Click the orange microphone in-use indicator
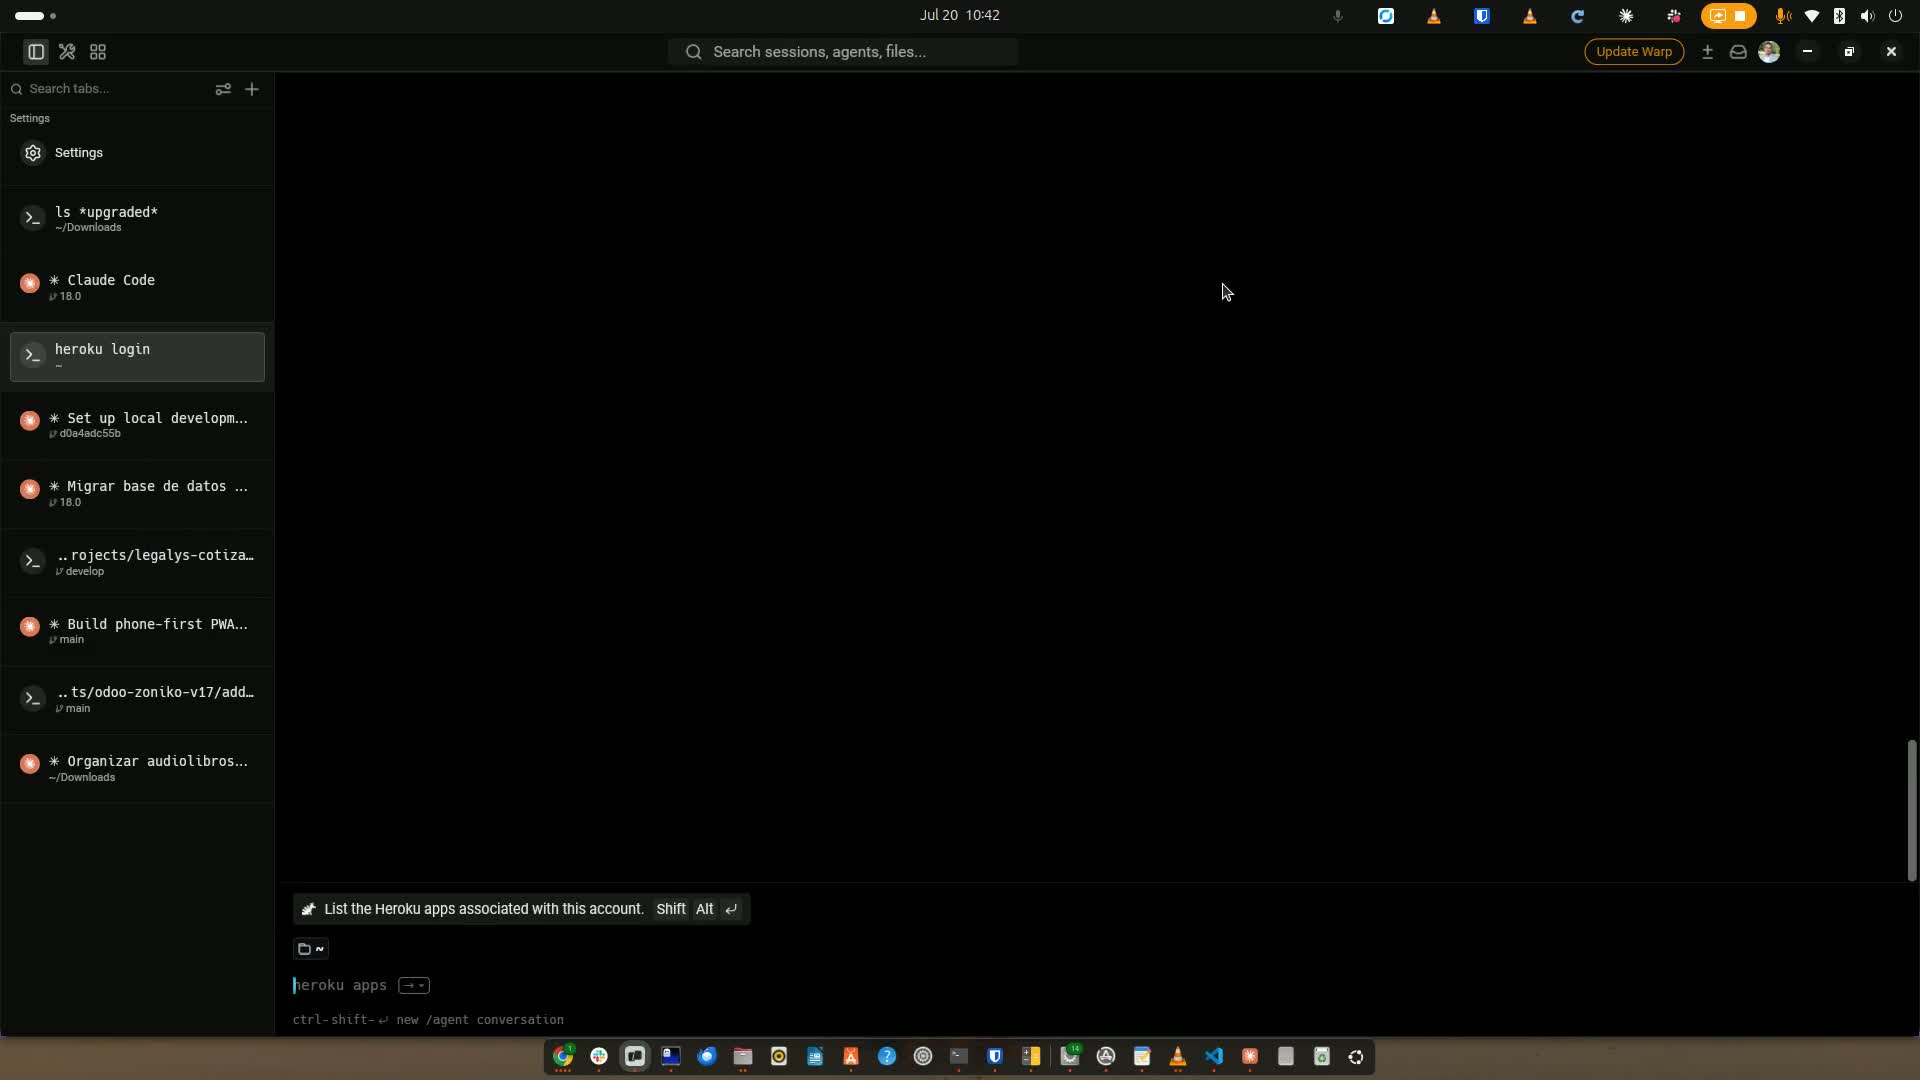The width and height of the screenshot is (1920, 1080). [1783, 16]
